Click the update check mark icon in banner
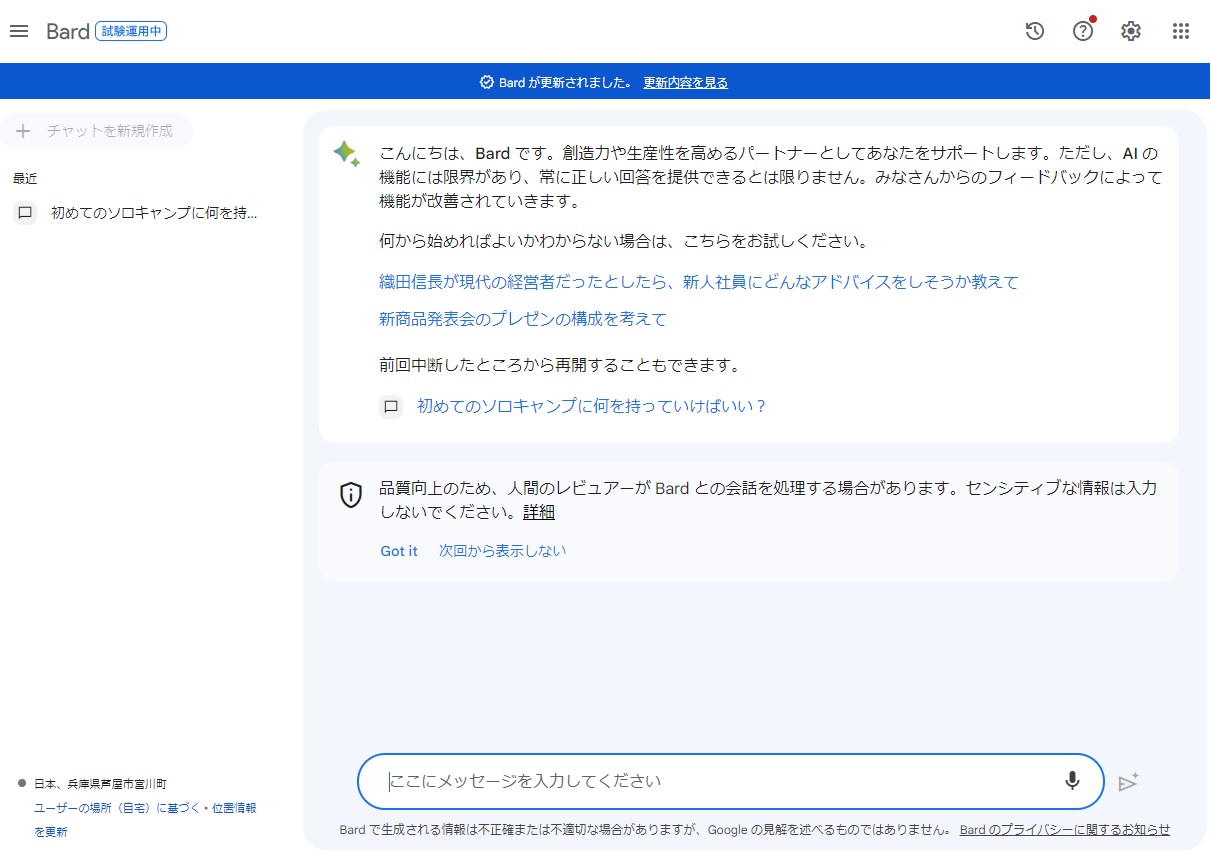This screenshot has height=855, width=1211. coord(487,83)
